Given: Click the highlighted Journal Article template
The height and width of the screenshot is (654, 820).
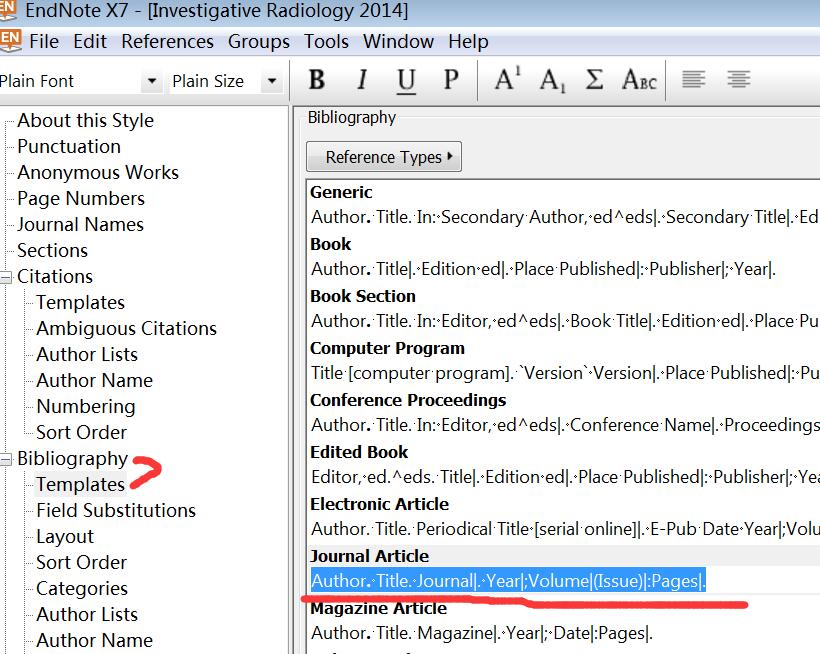Looking at the screenshot, I should coord(508,581).
